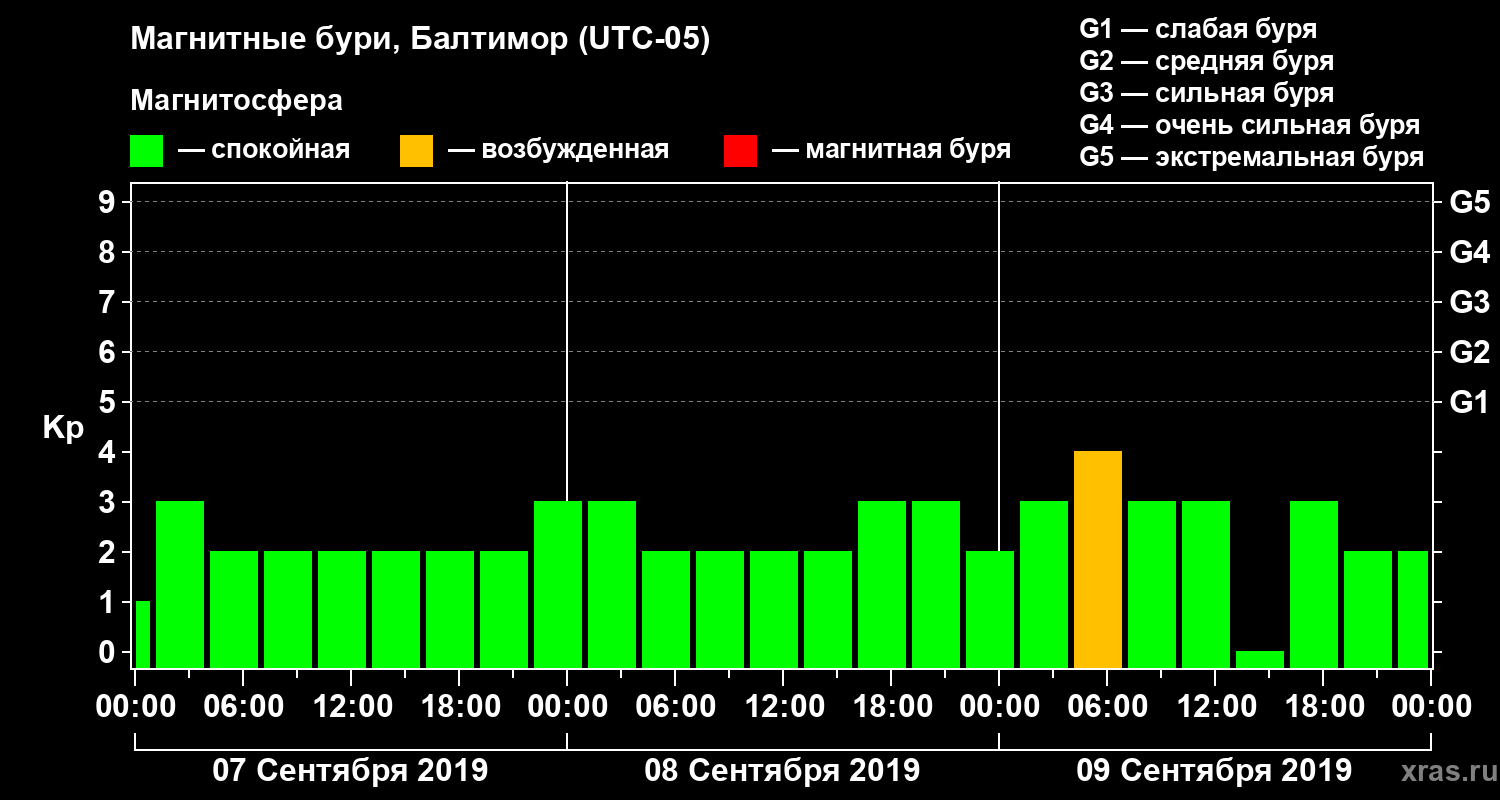Viewport: 1500px width, 800px height.
Task: Click the "08 Сентября 2019" date label
Action: pyautogui.click(x=782, y=771)
